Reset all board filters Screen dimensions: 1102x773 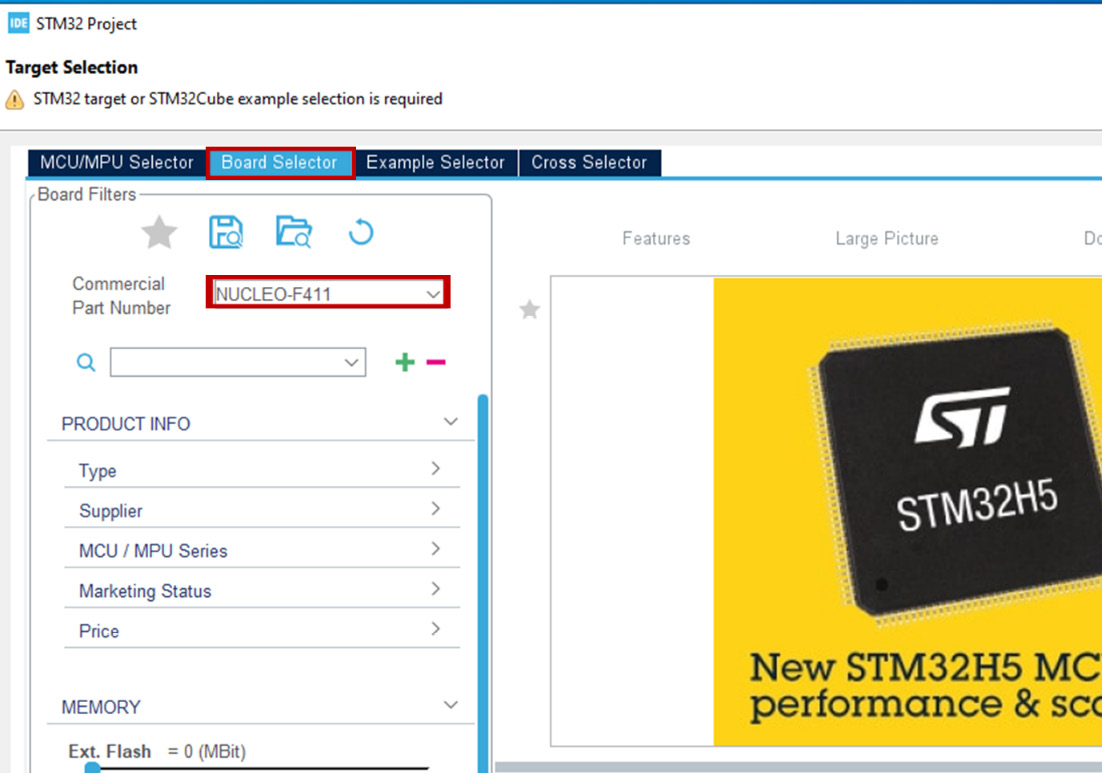pos(361,232)
